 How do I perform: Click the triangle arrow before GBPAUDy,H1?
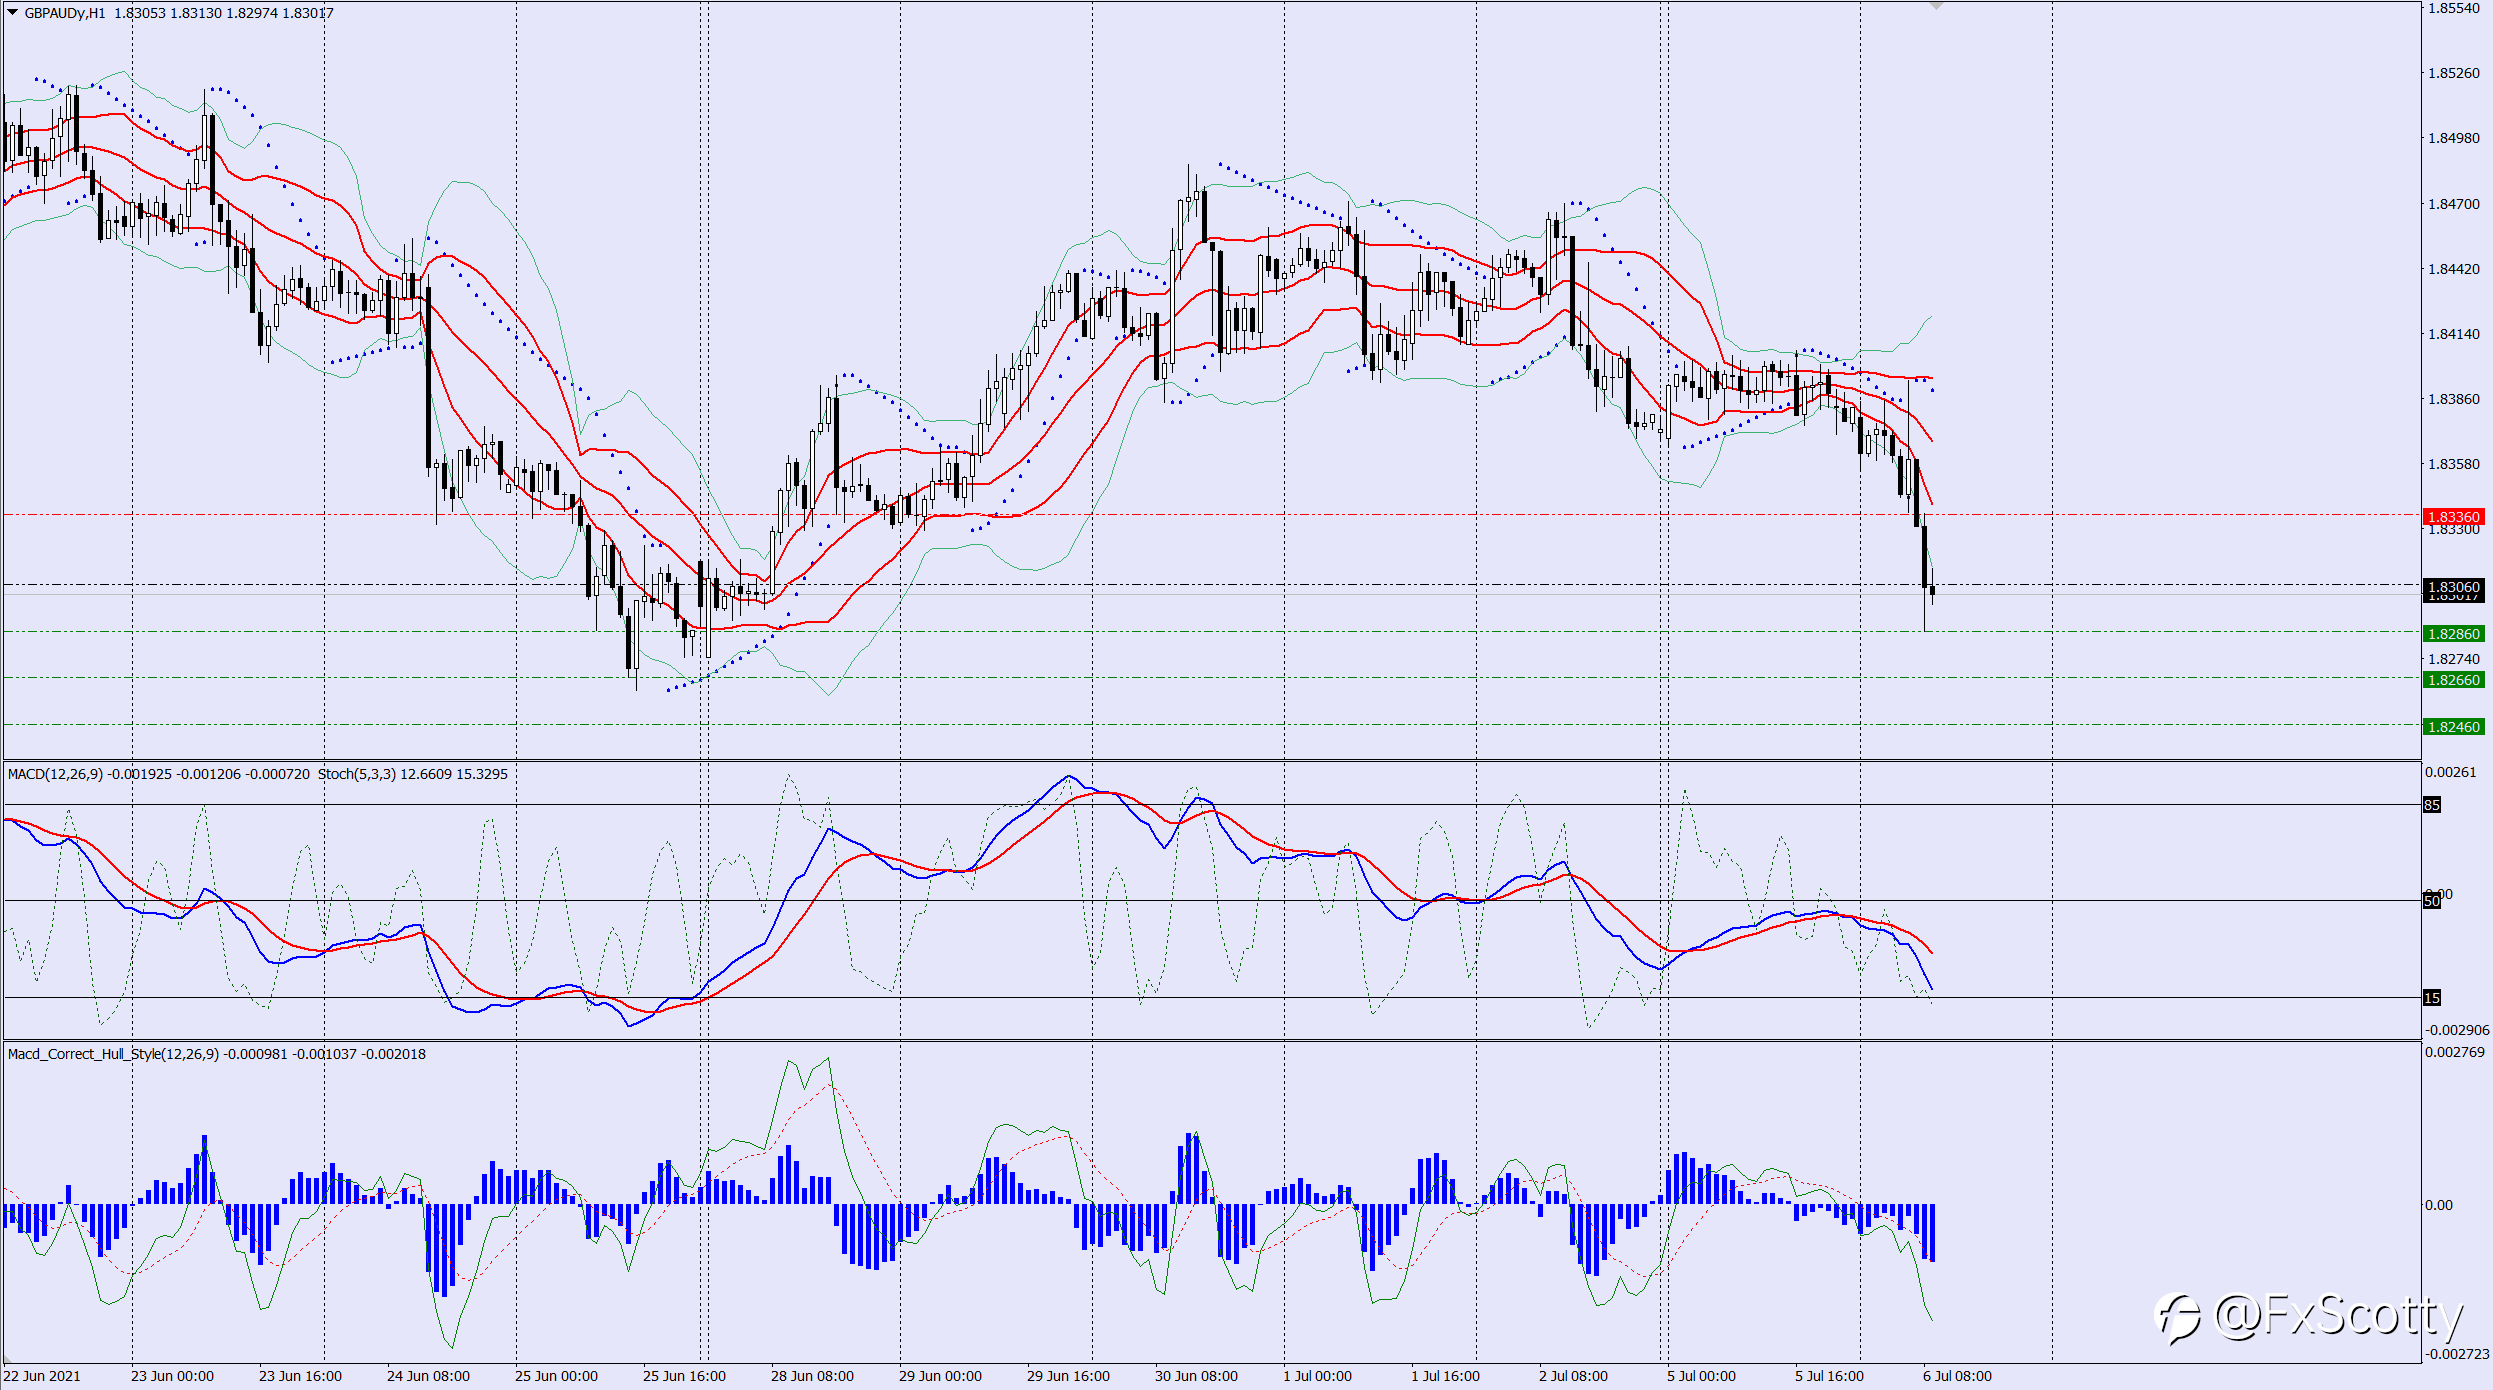tap(13, 13)
